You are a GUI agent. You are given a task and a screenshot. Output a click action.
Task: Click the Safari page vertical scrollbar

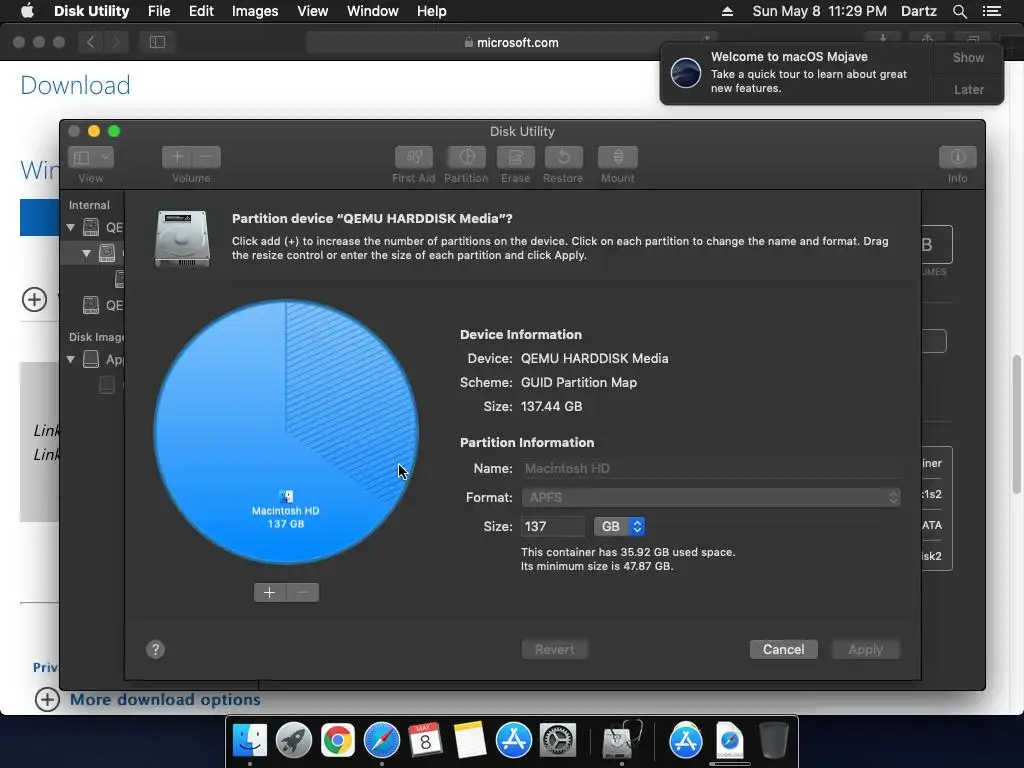1016,424
